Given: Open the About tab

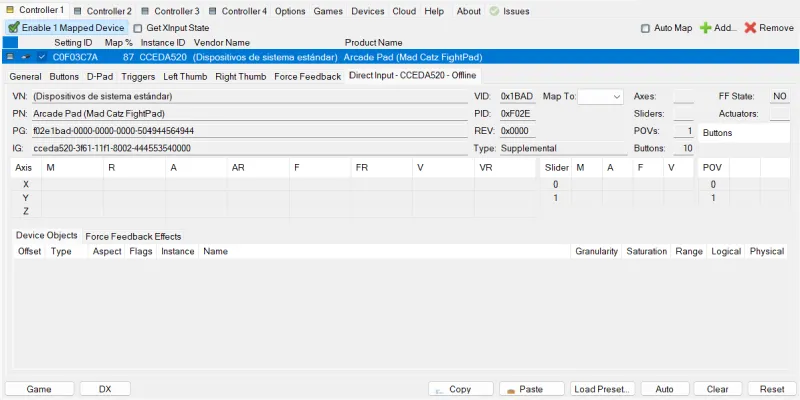Looking at the screenshot, I should click(x=468, y=11).
